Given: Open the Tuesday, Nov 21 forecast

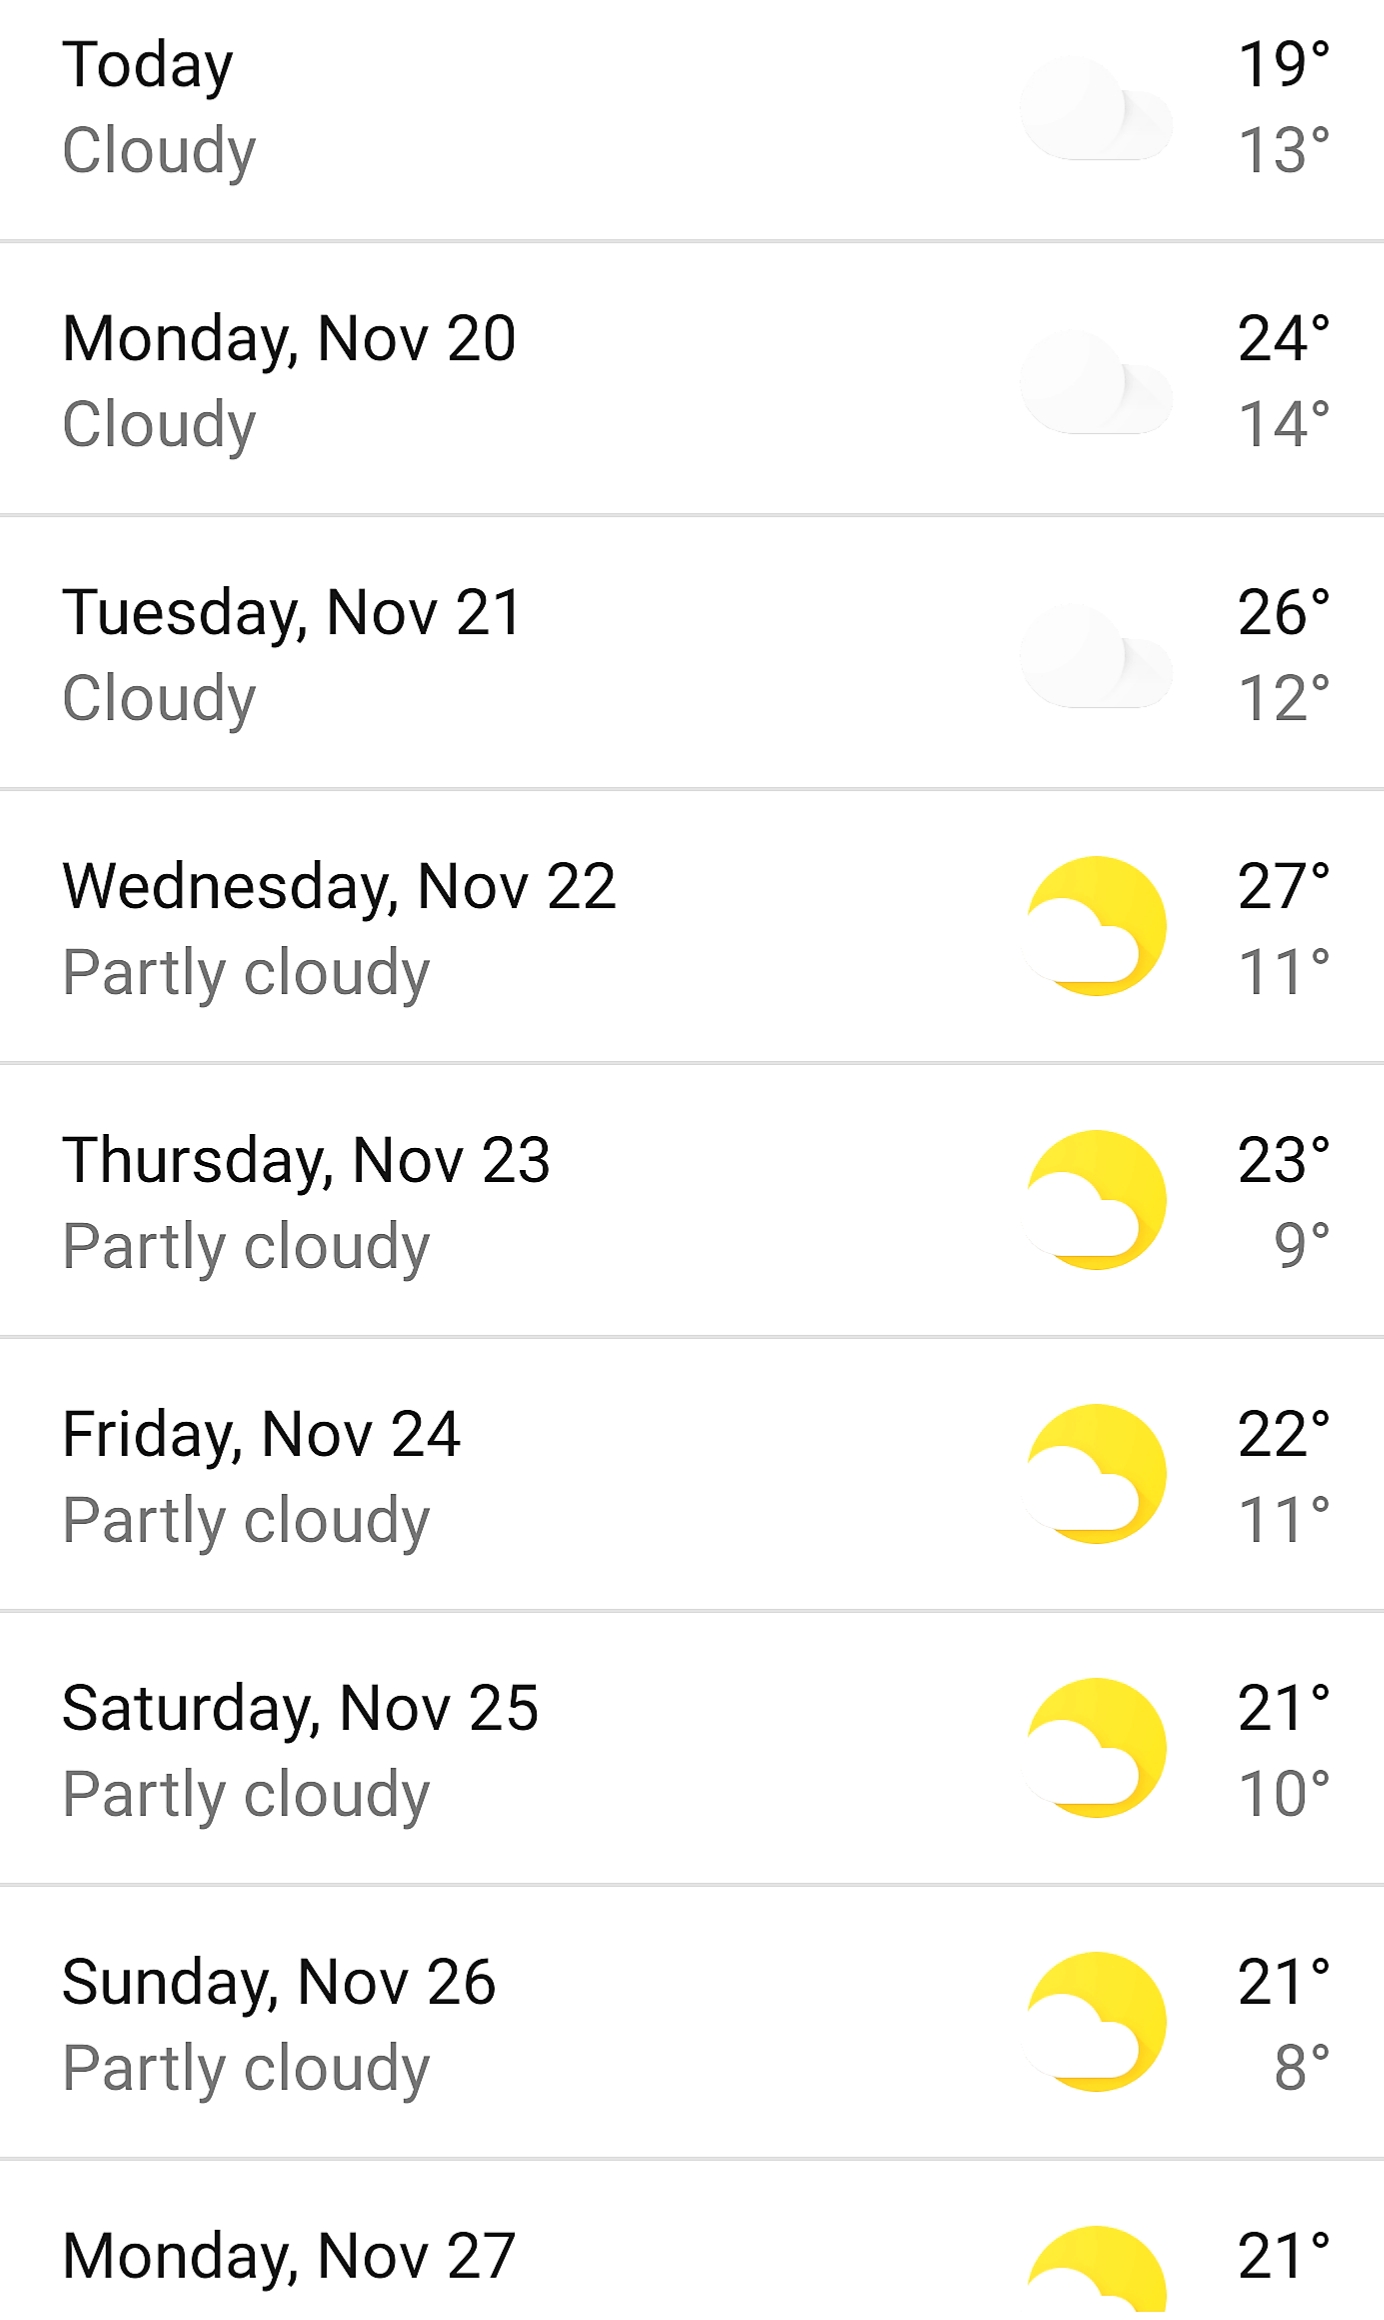Looking at the screenshot, I should point(692,653).
